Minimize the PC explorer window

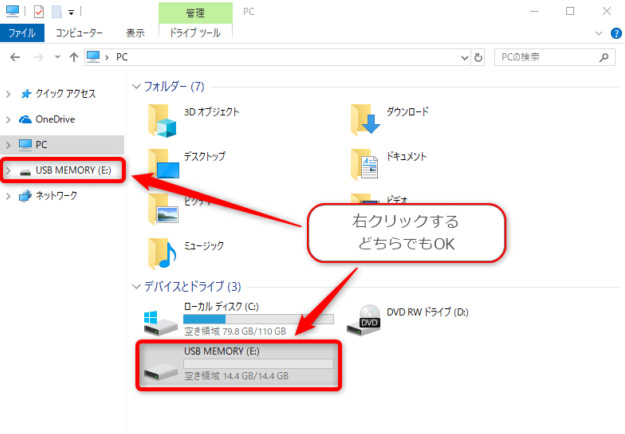click(x=534, y=11)
